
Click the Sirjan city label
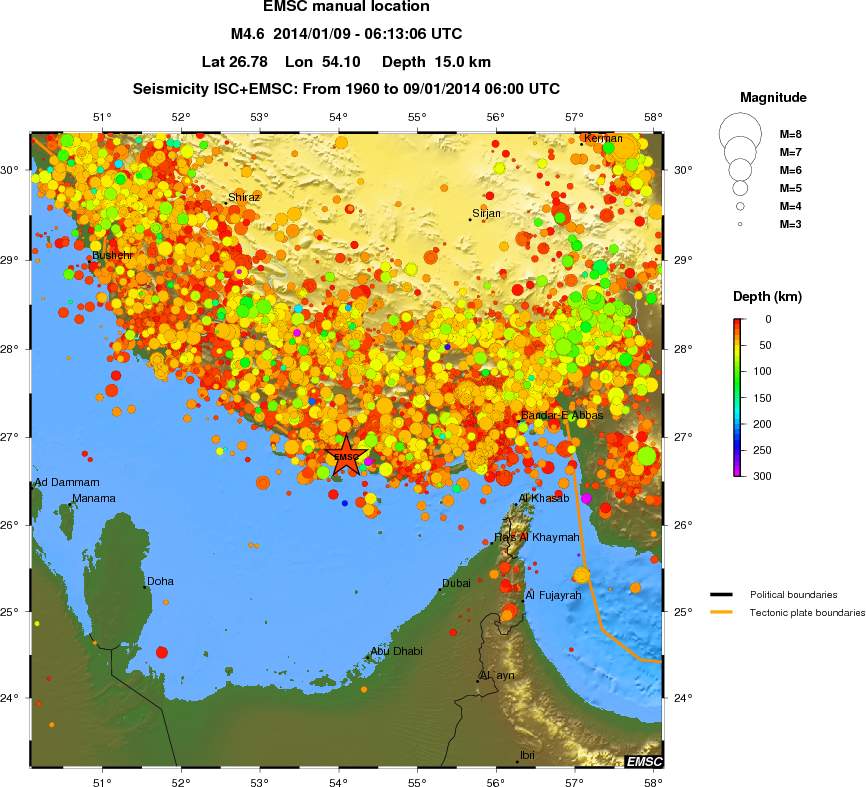pyautogui.click(x=487, y=213)
